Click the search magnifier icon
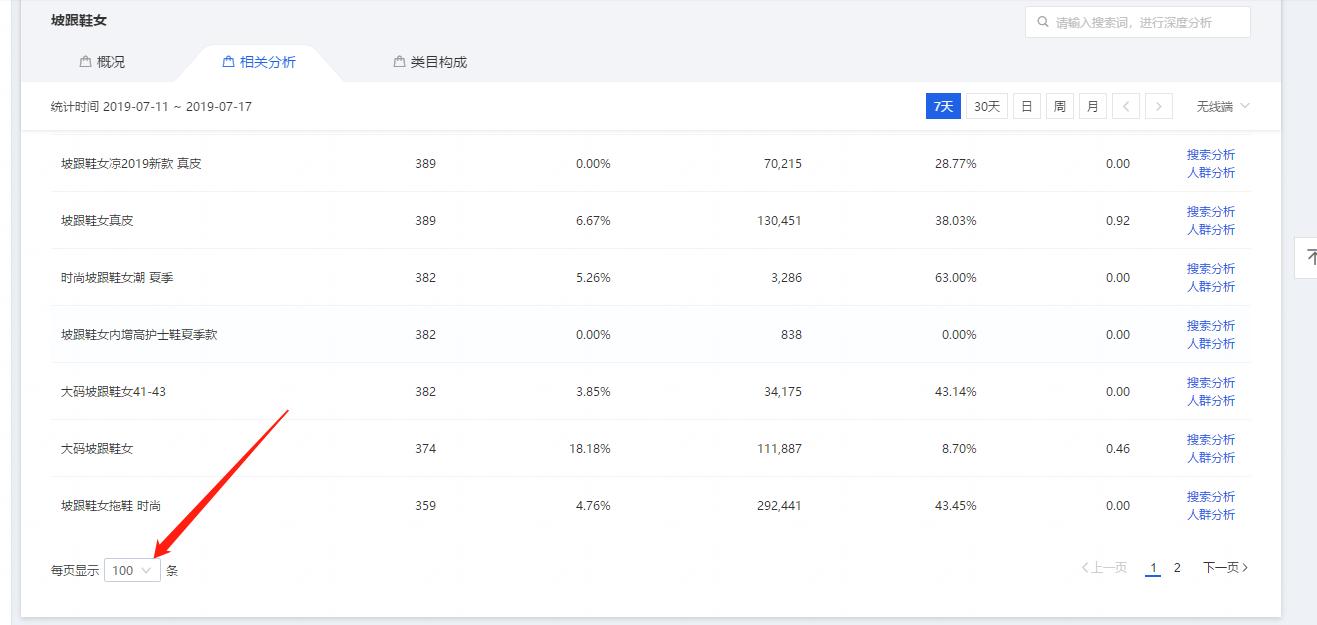The height and width of the screenshot is (625, 1317). [1043, 22]
